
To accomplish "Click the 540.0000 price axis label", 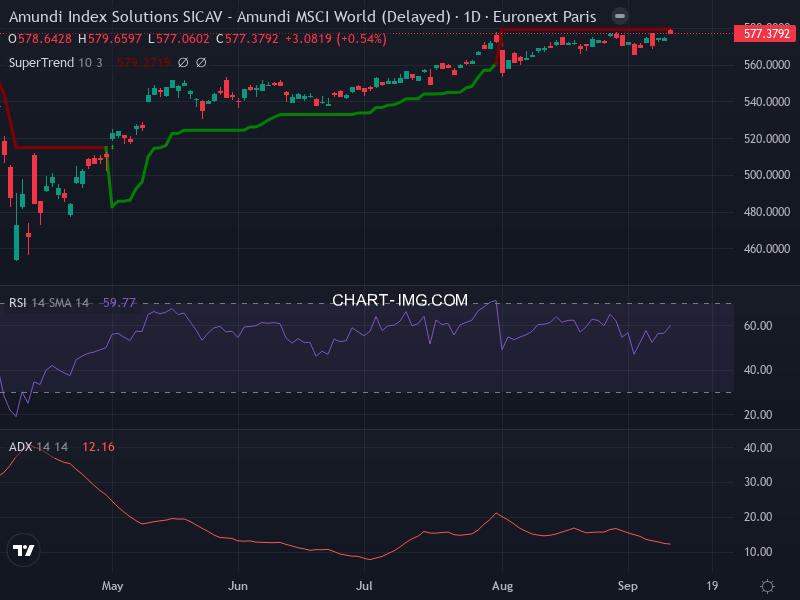I will point(767,102).
